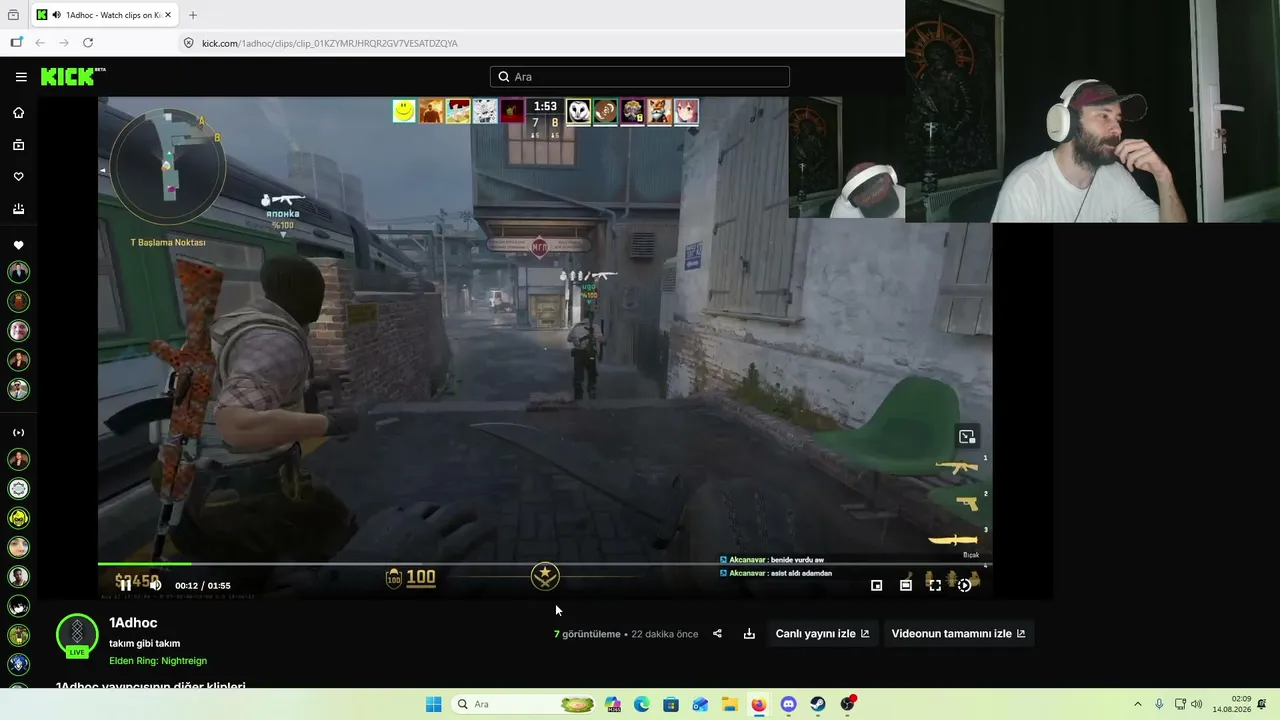Screen dimensions: 1280x720
Task: Click the 7 görüntüleme view count
Action: point(587,634)
